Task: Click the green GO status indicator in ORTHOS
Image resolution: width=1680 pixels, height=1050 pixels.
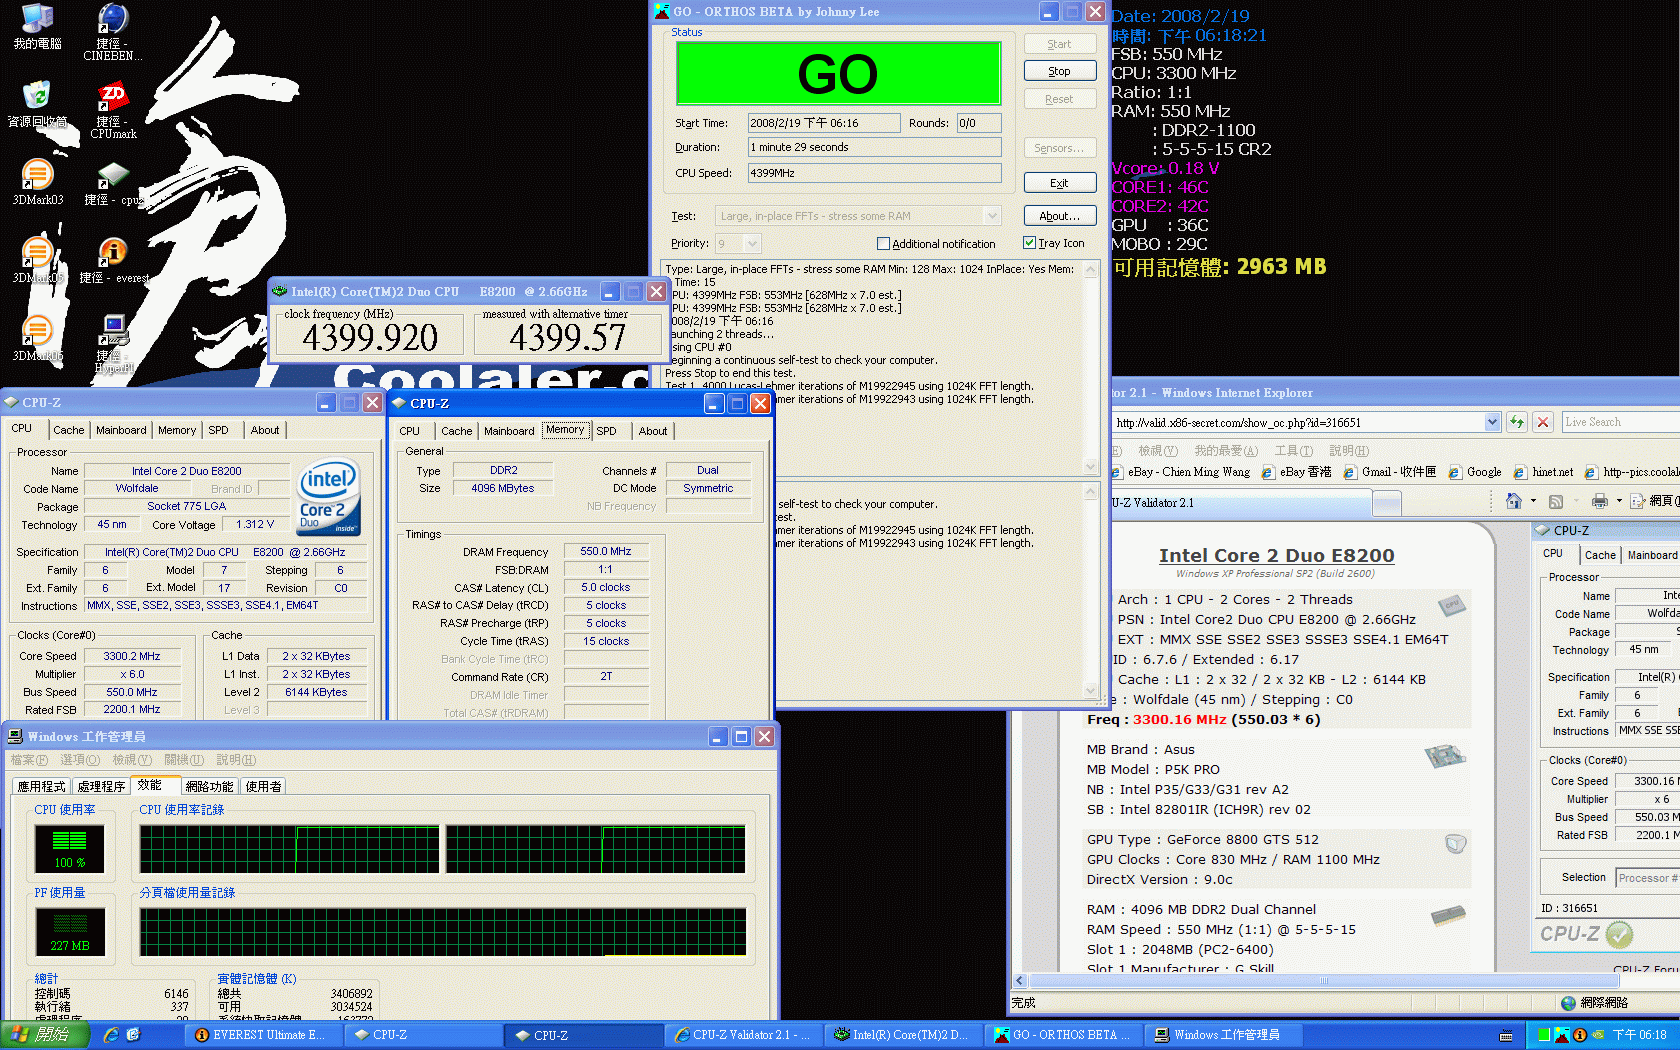Action: [838, 73]
